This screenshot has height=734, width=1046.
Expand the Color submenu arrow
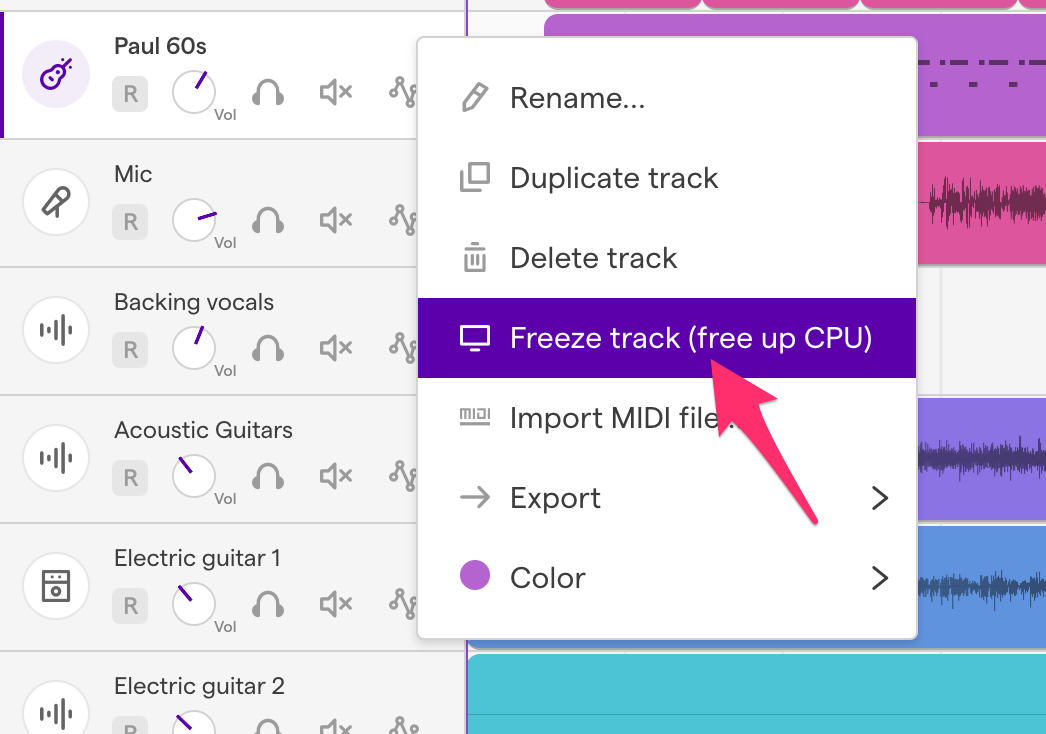[x=880, y=578]
